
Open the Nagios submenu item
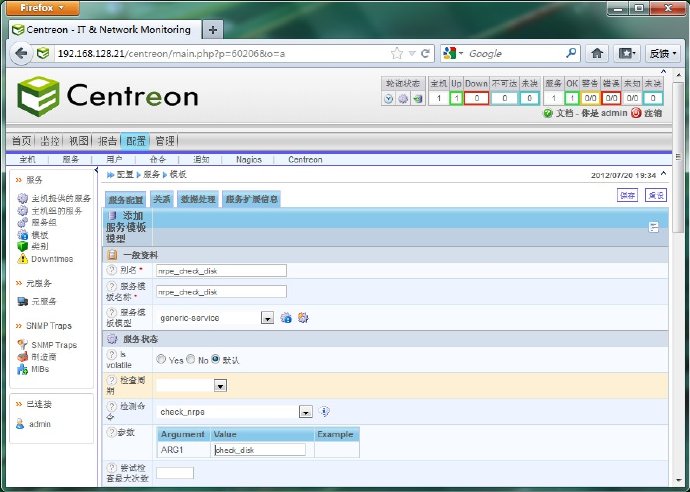tap(249, 160)
